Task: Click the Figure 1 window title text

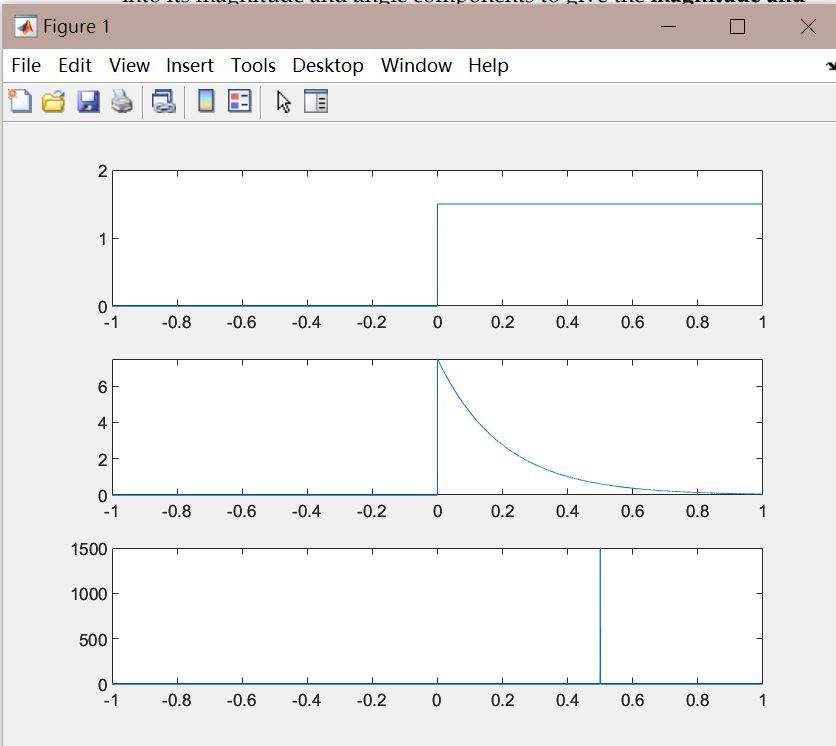Action: [76, 26]
